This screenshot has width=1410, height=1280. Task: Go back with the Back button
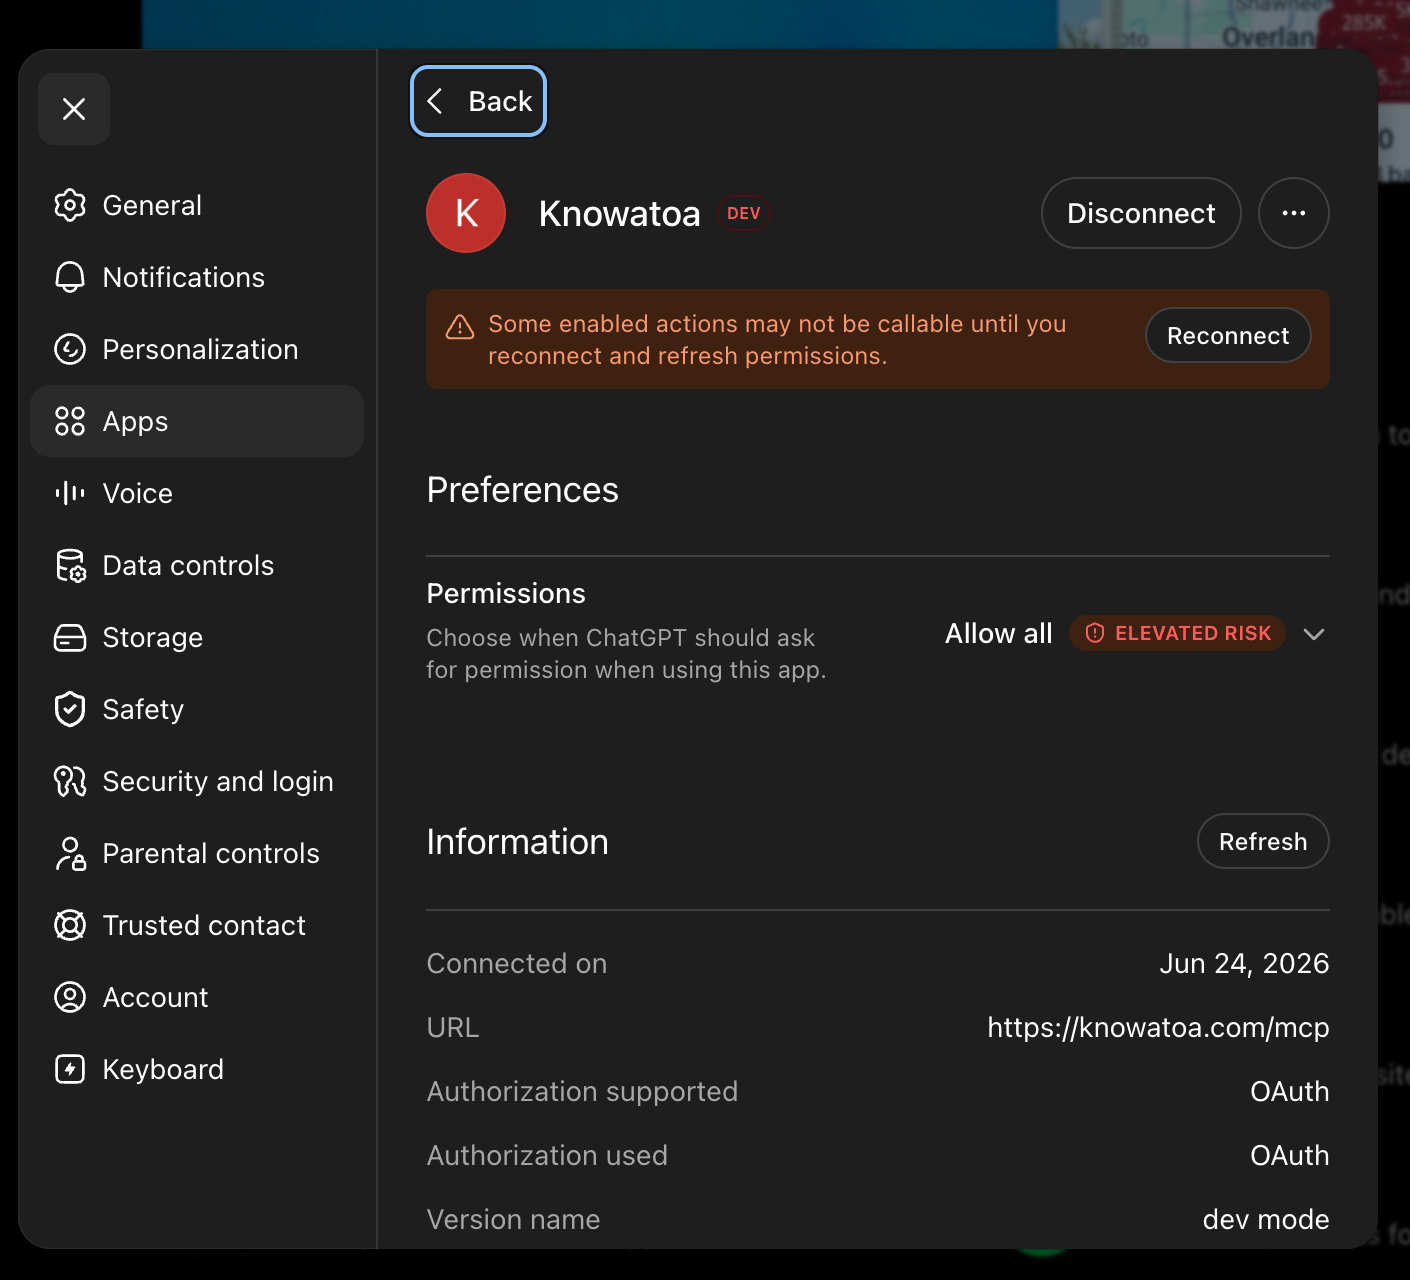coord(478,101)
